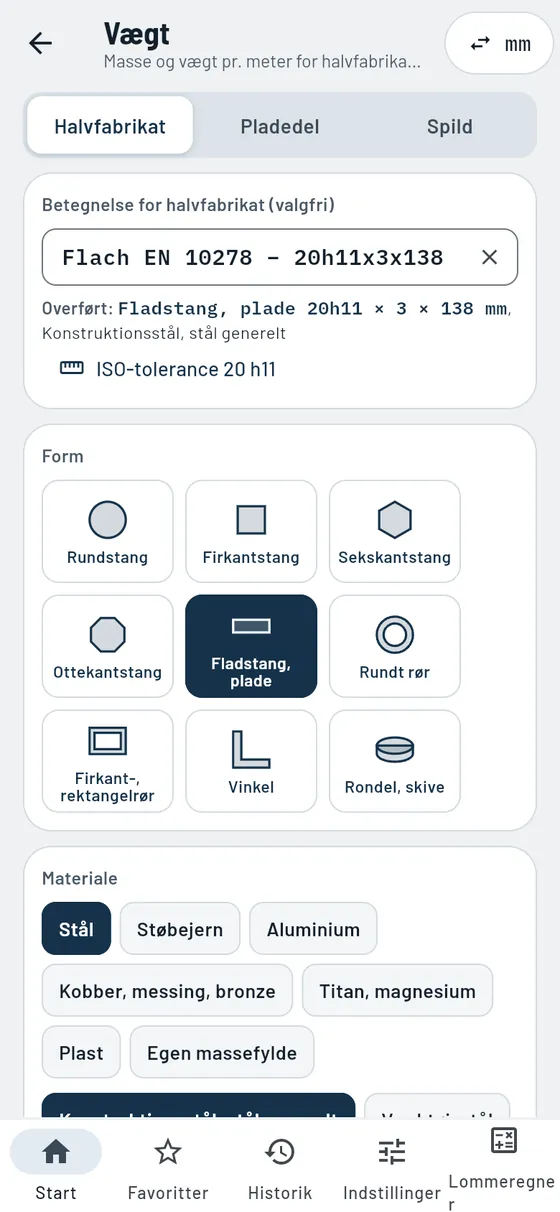The image size is (560, 1212).
Task: Select the Rundt rør shape
Action: pyautogui.click(x=395, y=646)
